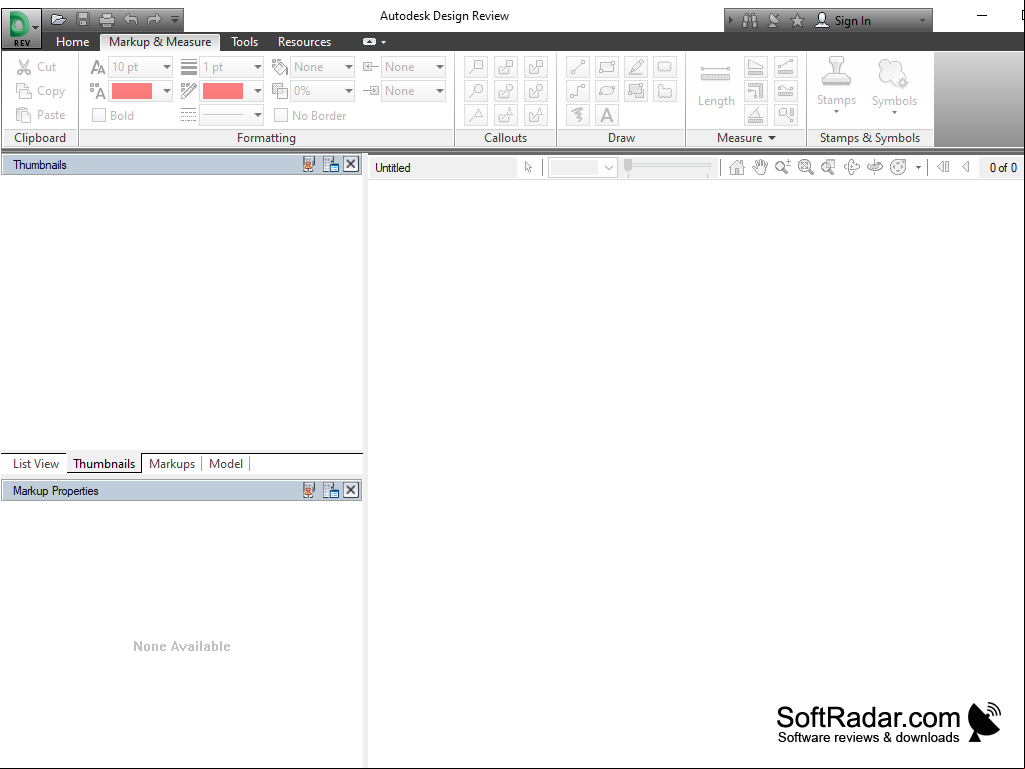Click the Design Review application menu button

[x=22, y=29]
